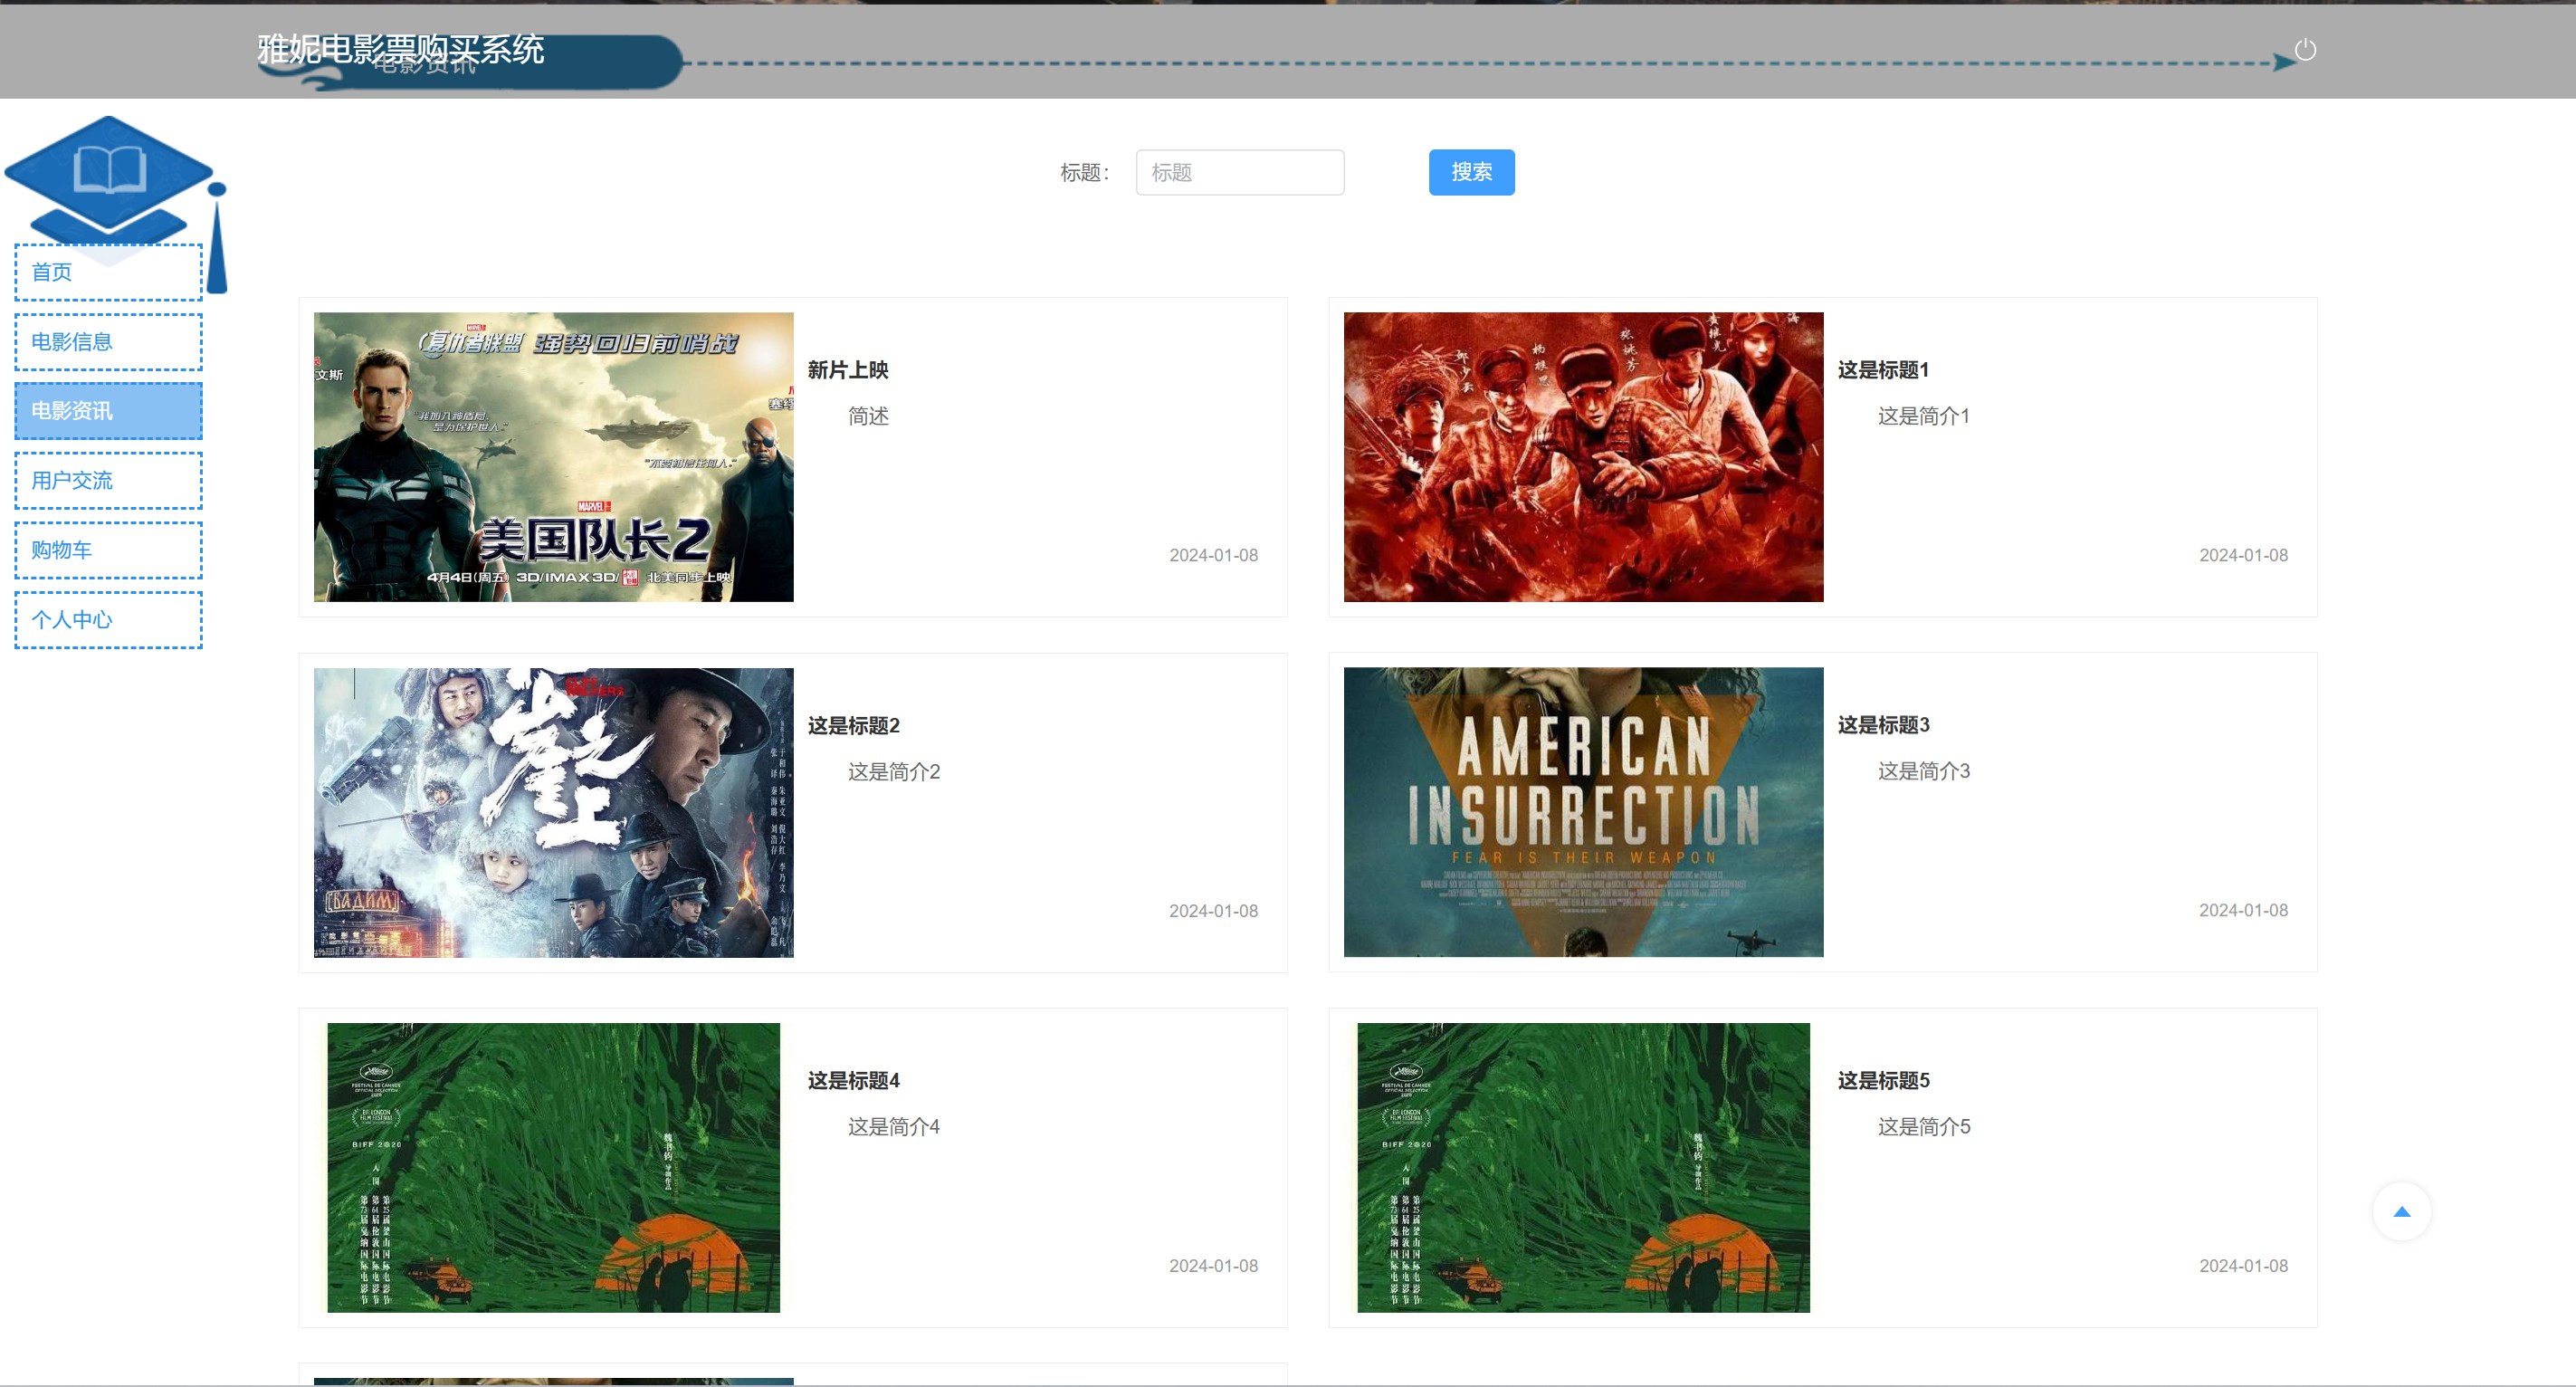Select the highlighted 电影资讯 menu item
The image size is (2576, 1387).
pyautogui.click(x=108, y=411)
